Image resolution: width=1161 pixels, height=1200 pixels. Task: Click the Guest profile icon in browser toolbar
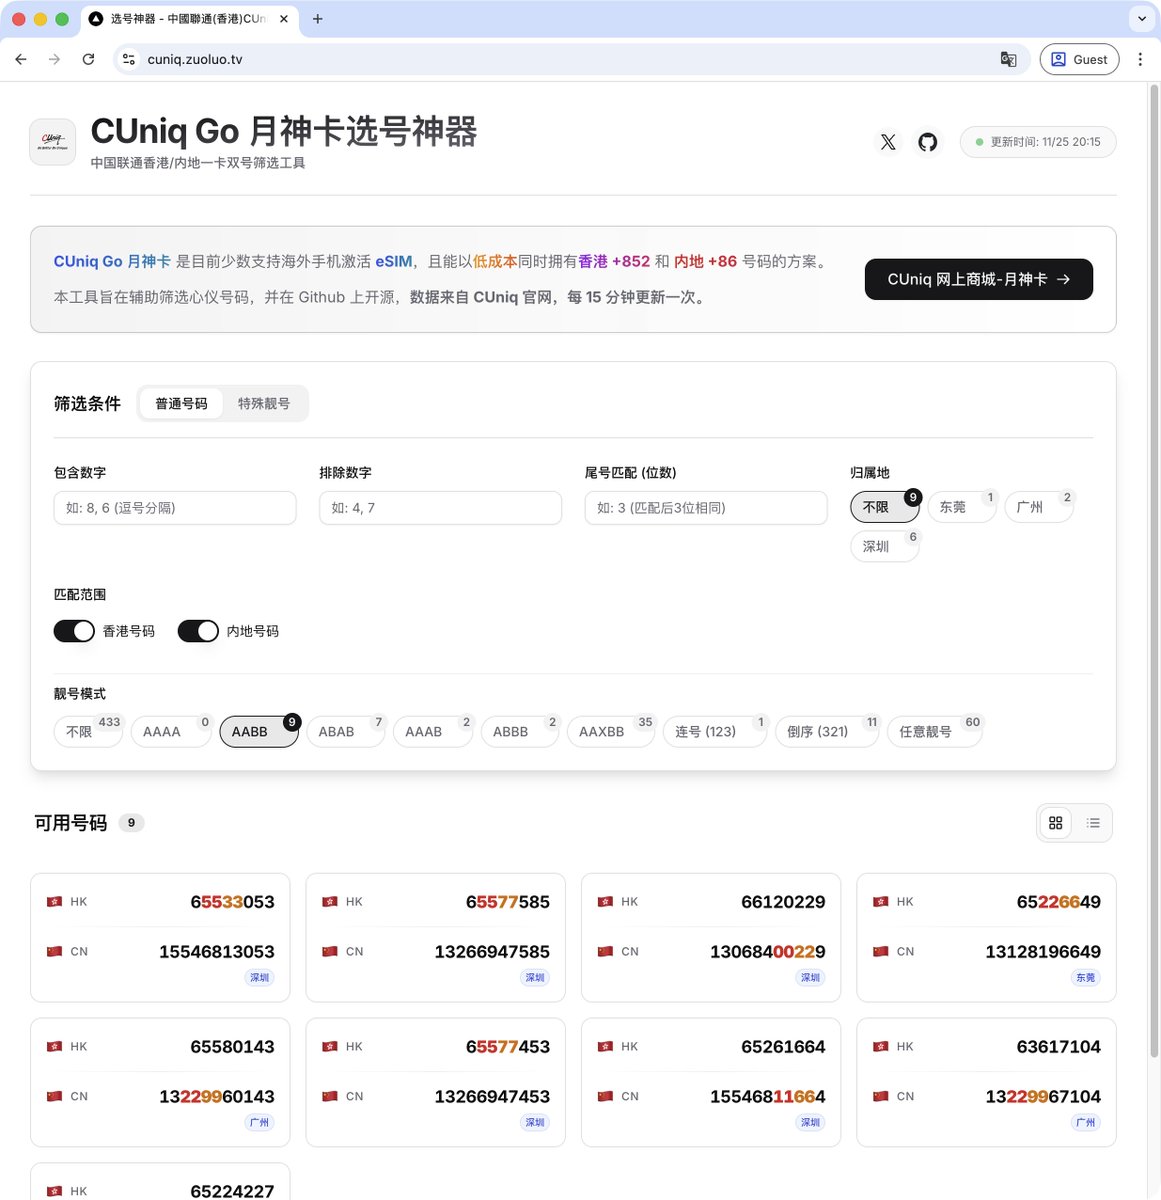click(1059, 59)
